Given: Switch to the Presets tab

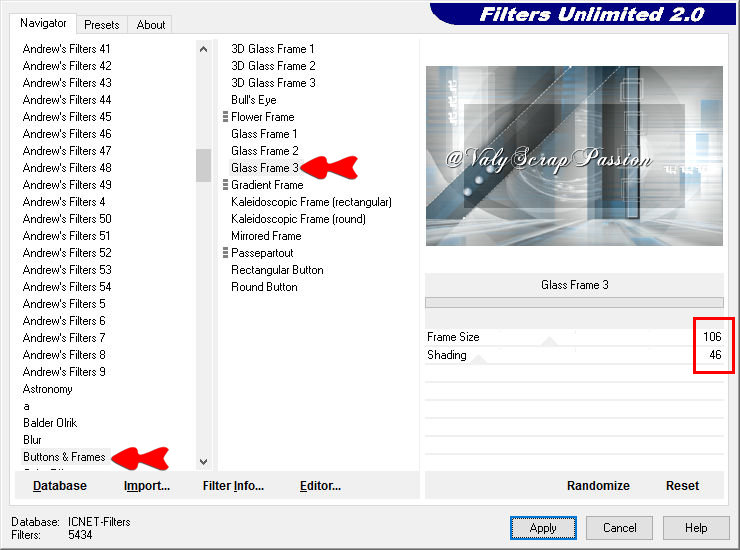Looking at the screenshot, I should click(102, 25).
